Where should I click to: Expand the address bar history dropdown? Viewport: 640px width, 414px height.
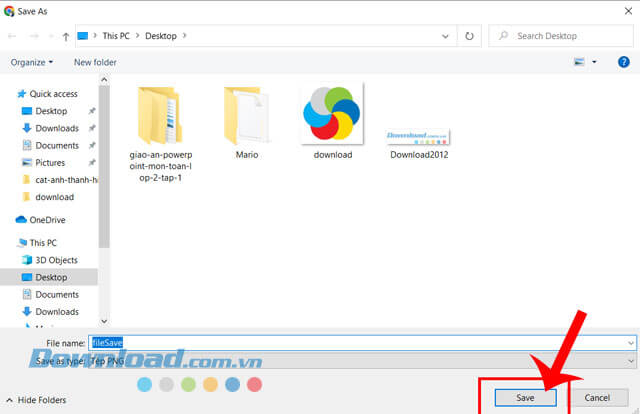point(445,36)
